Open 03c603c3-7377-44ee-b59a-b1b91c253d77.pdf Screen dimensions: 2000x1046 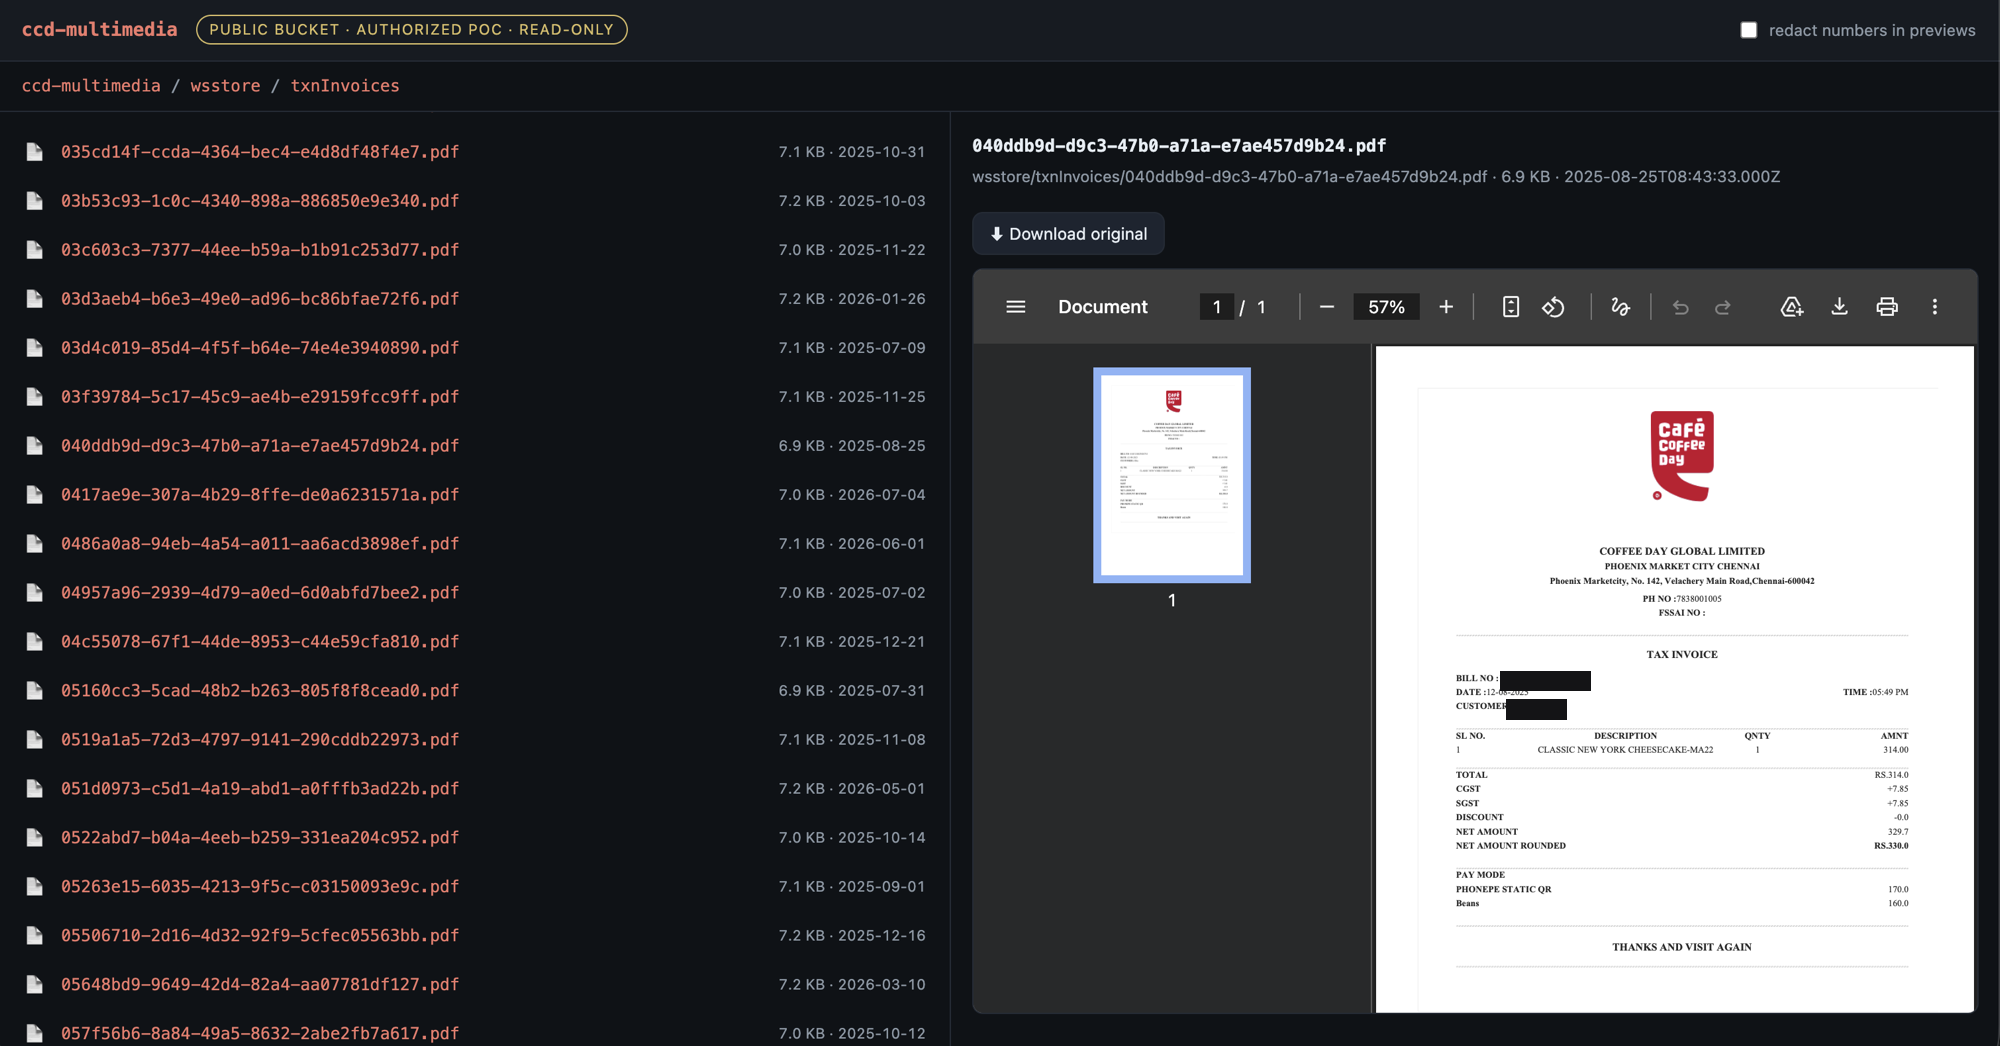tap(260, 250)
